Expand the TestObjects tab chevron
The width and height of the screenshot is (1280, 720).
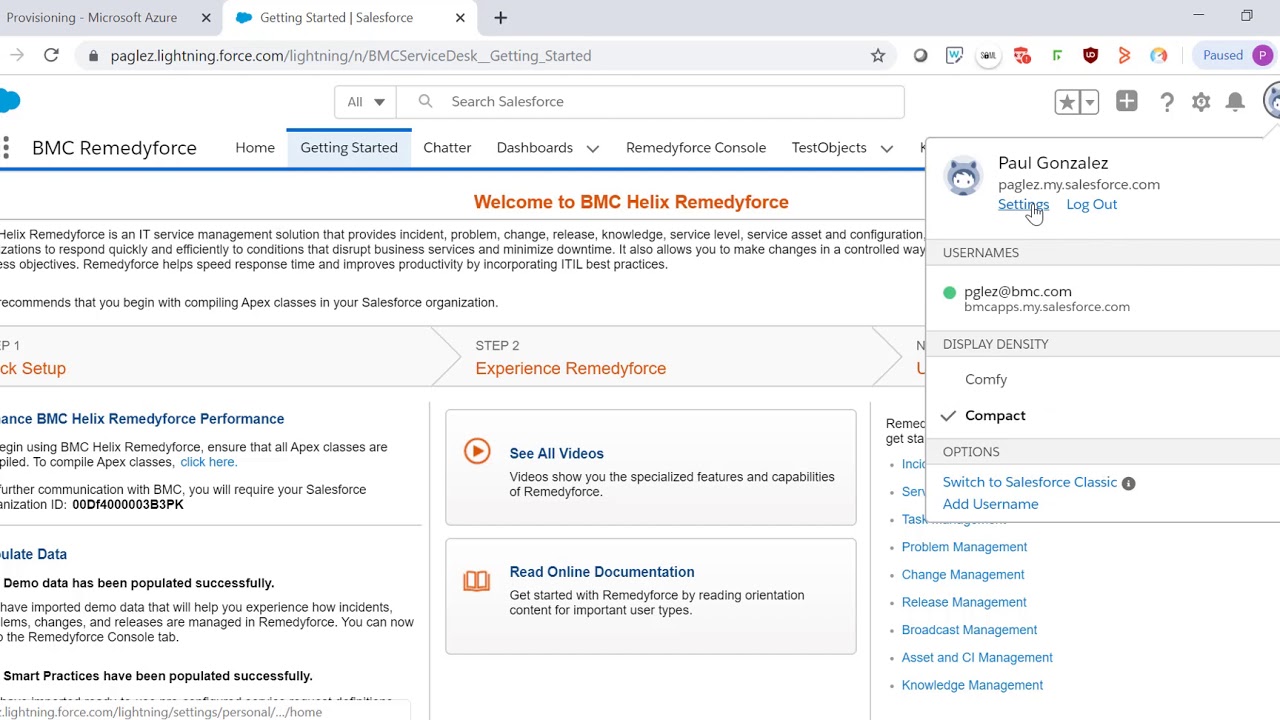coord(886,149)
